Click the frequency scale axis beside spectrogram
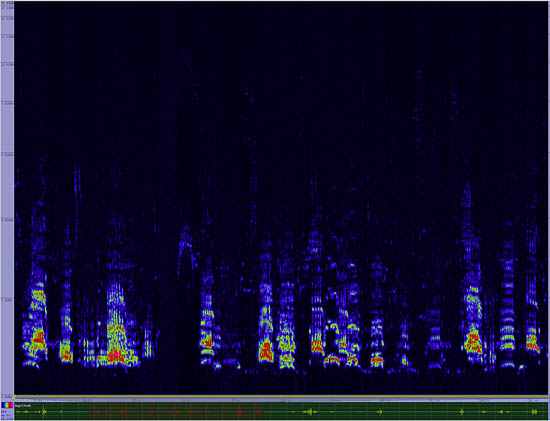 click(7, 199)
